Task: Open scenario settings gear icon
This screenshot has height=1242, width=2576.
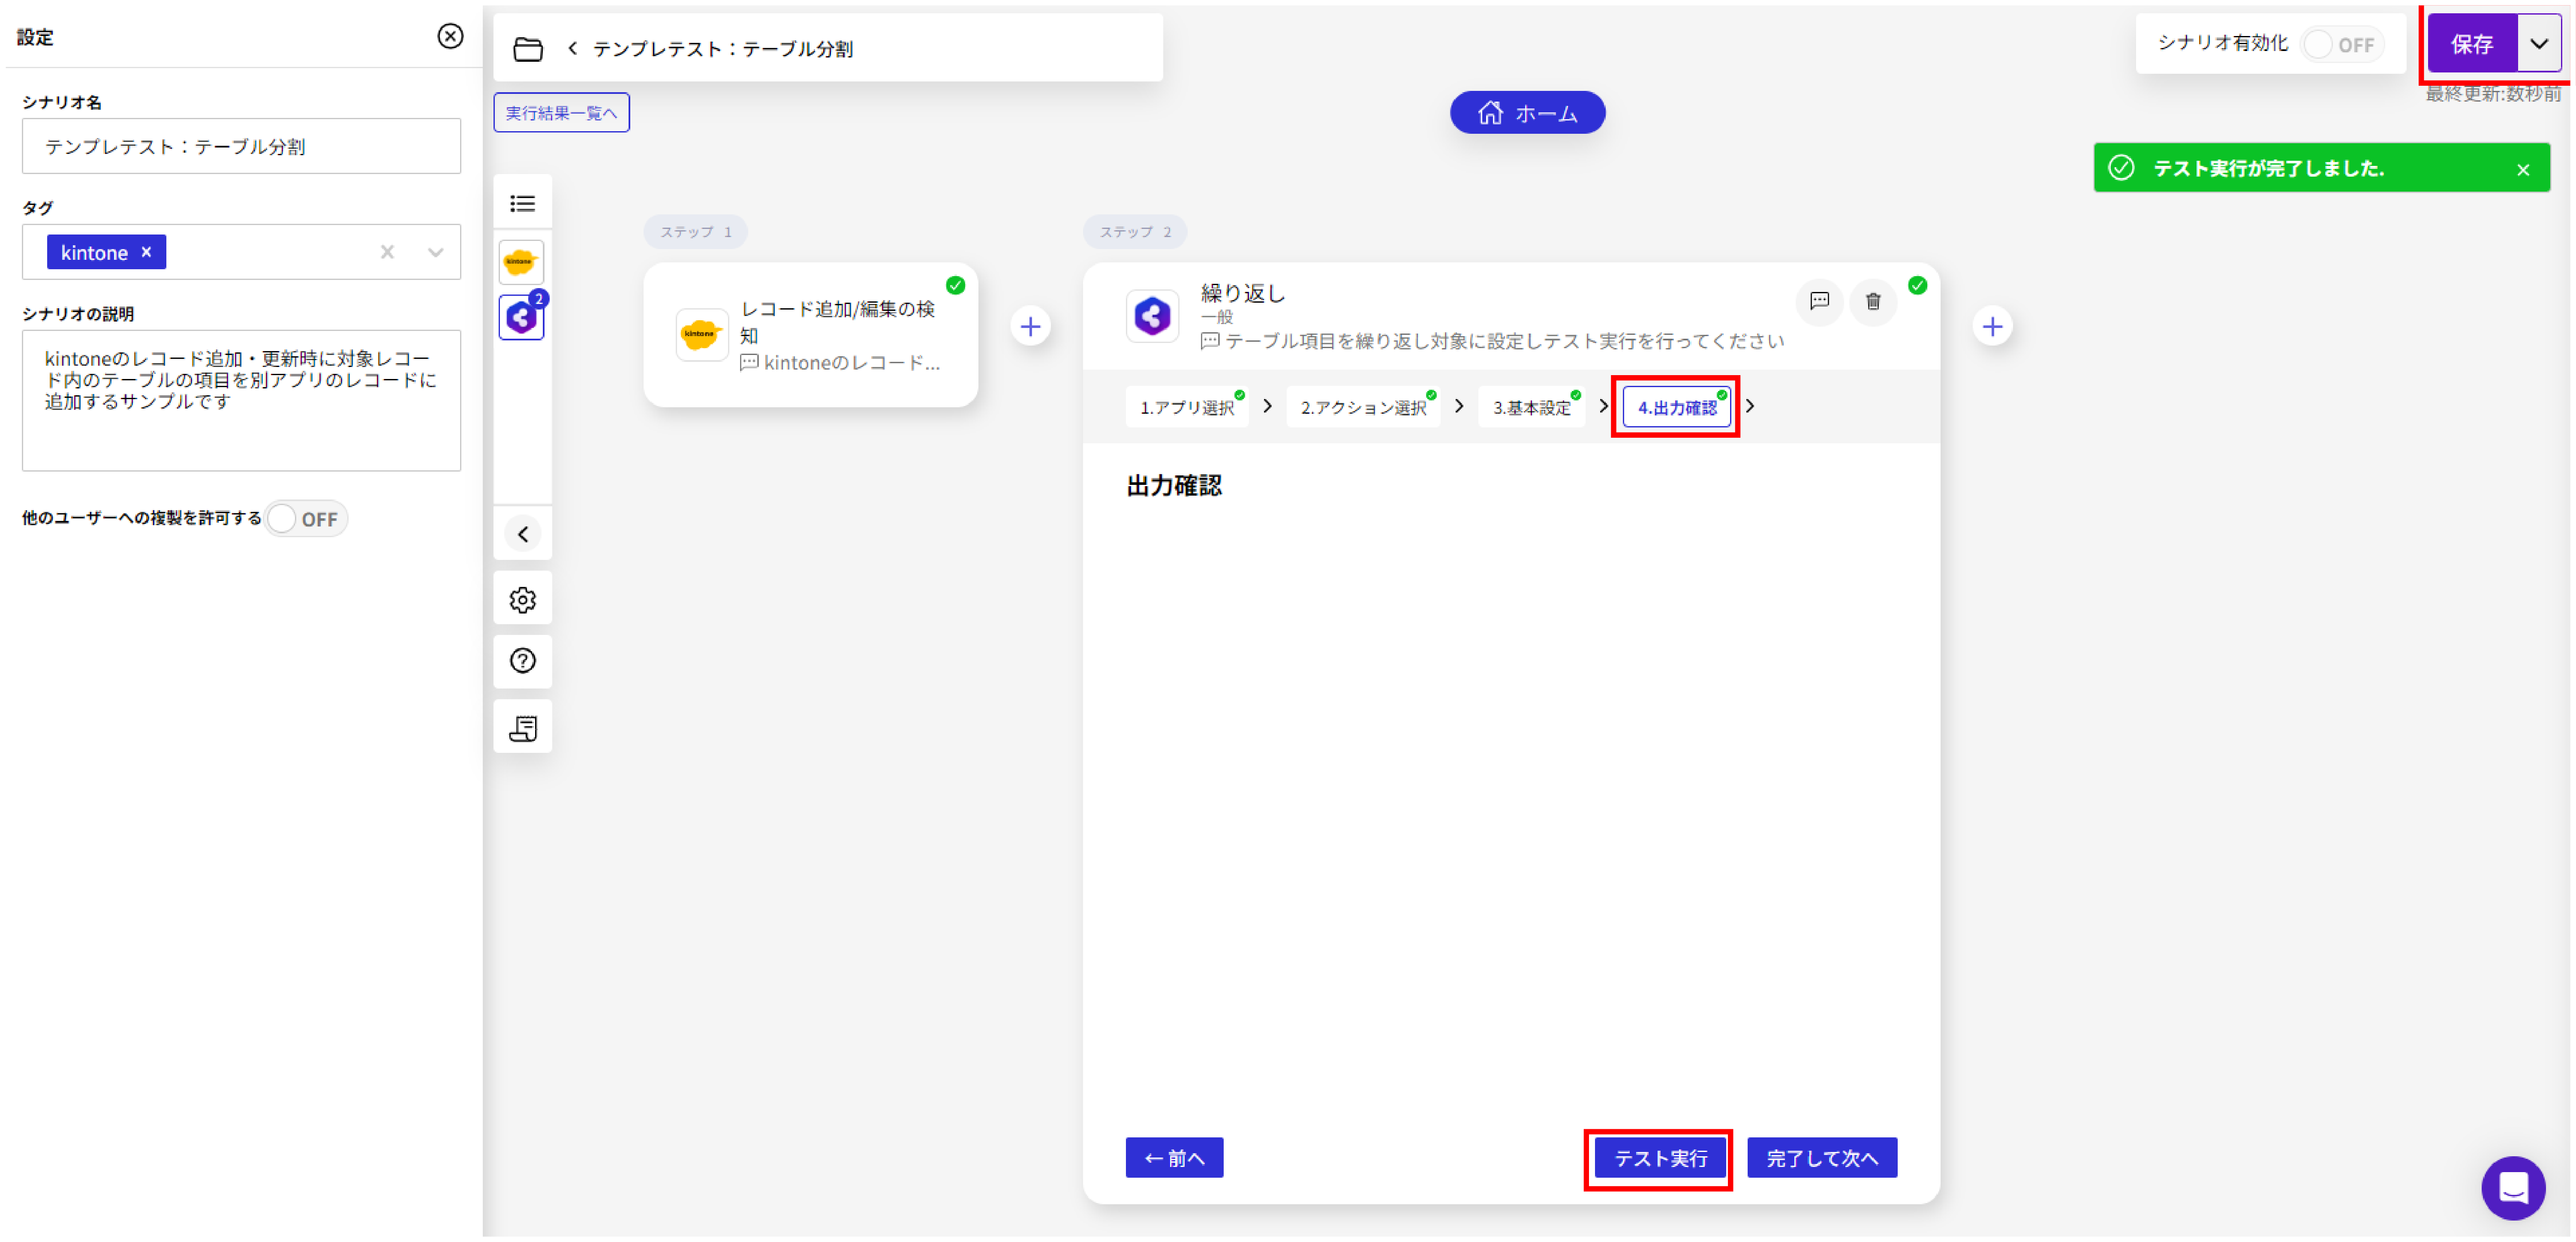Action: click(522, 600)
